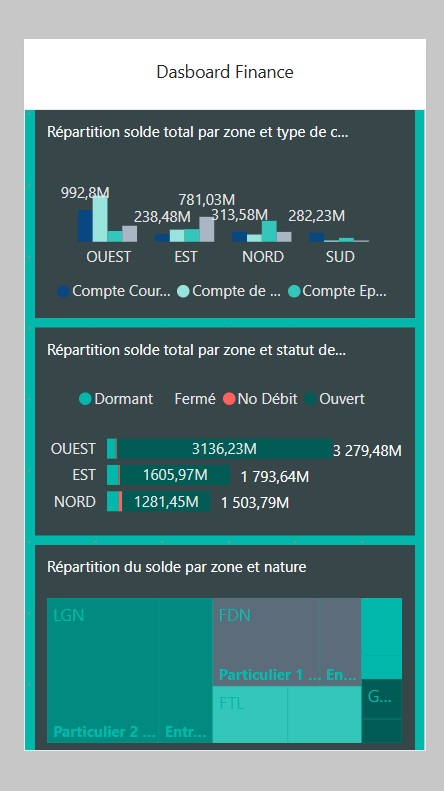Click the tallest OUEST column 992,8M

coord(100,219)
